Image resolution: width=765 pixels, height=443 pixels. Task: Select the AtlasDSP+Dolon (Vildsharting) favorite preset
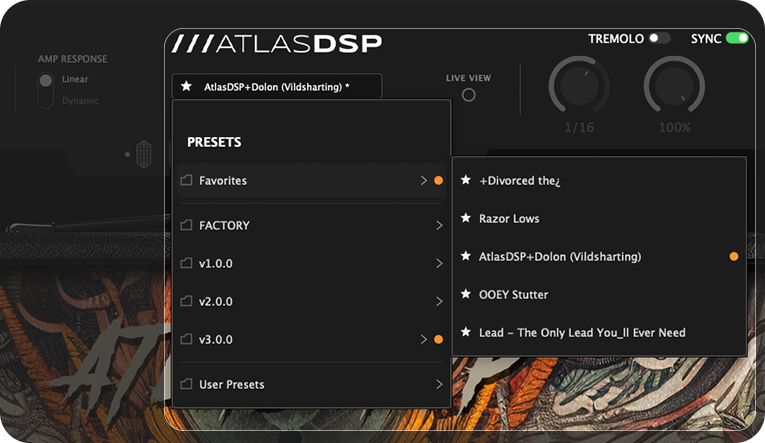599,256
